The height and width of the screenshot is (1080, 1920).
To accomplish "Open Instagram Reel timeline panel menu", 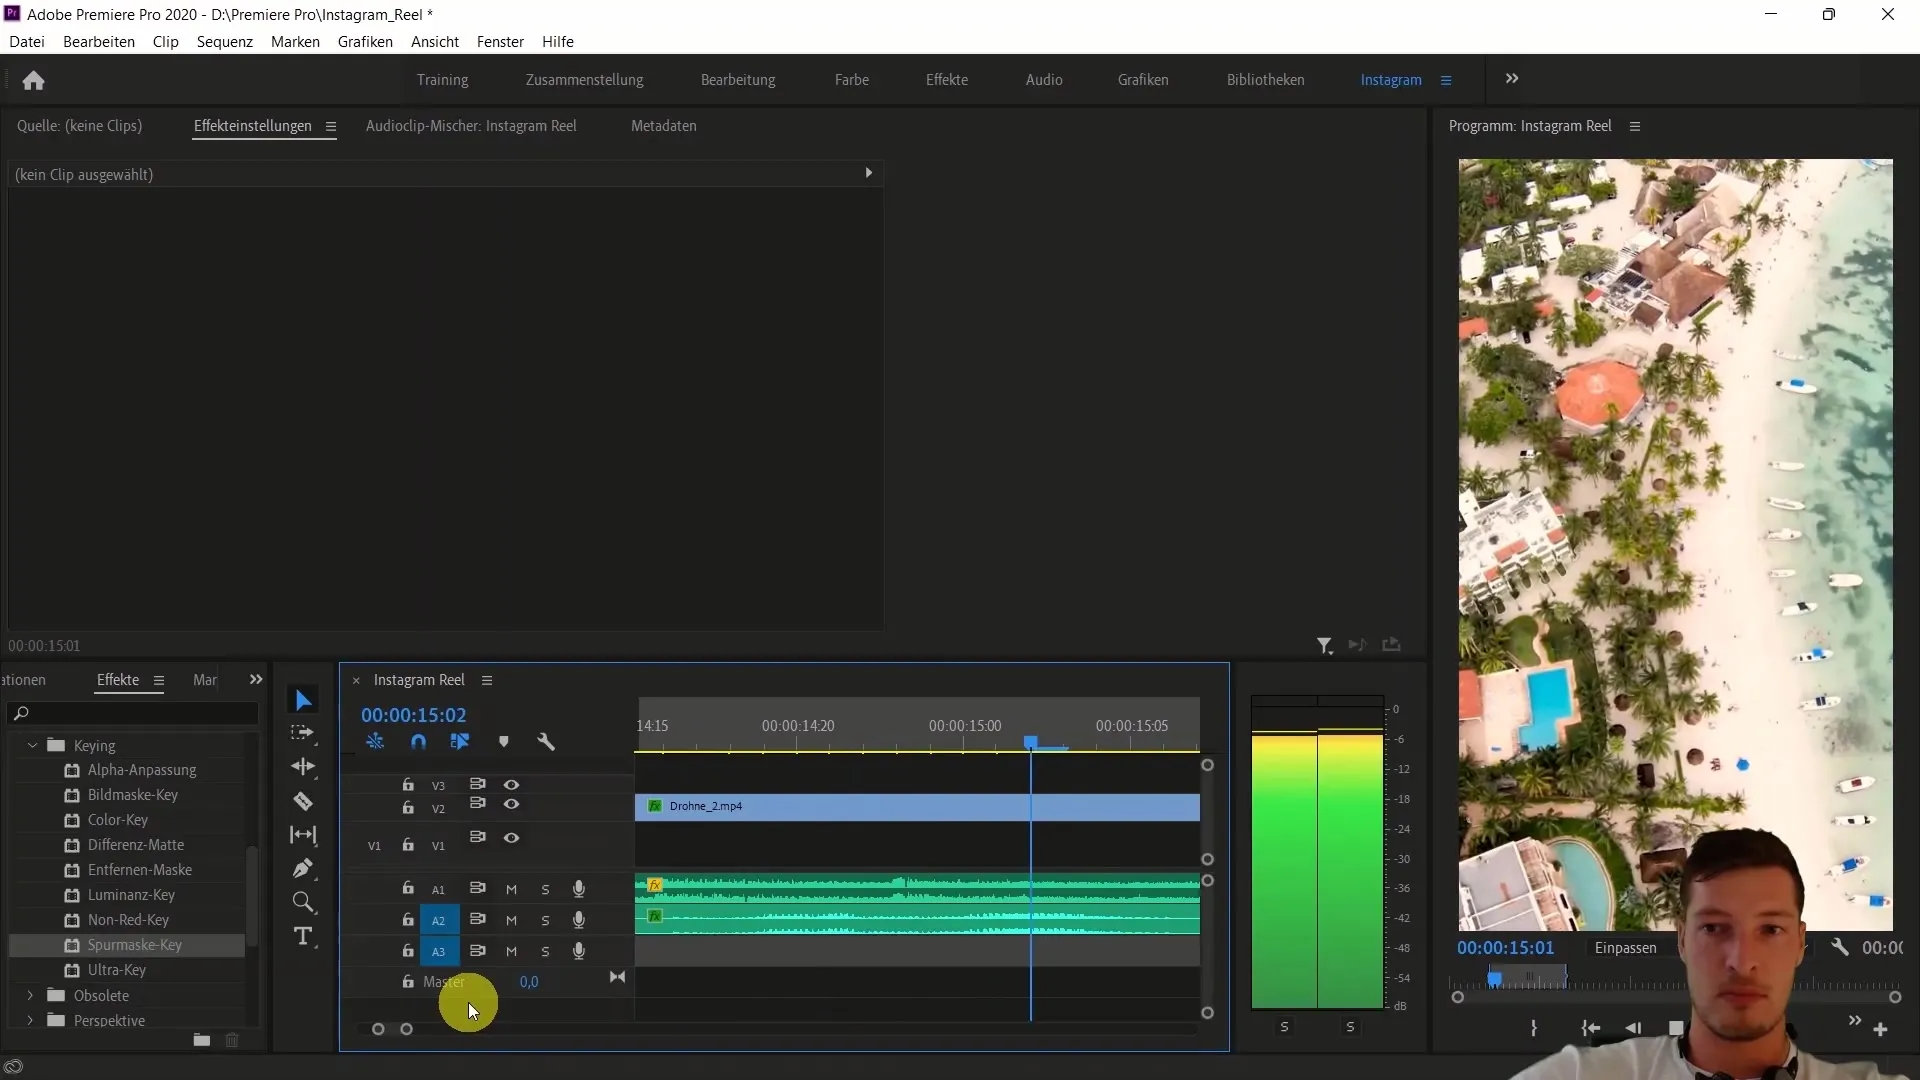I will point(487,680).
